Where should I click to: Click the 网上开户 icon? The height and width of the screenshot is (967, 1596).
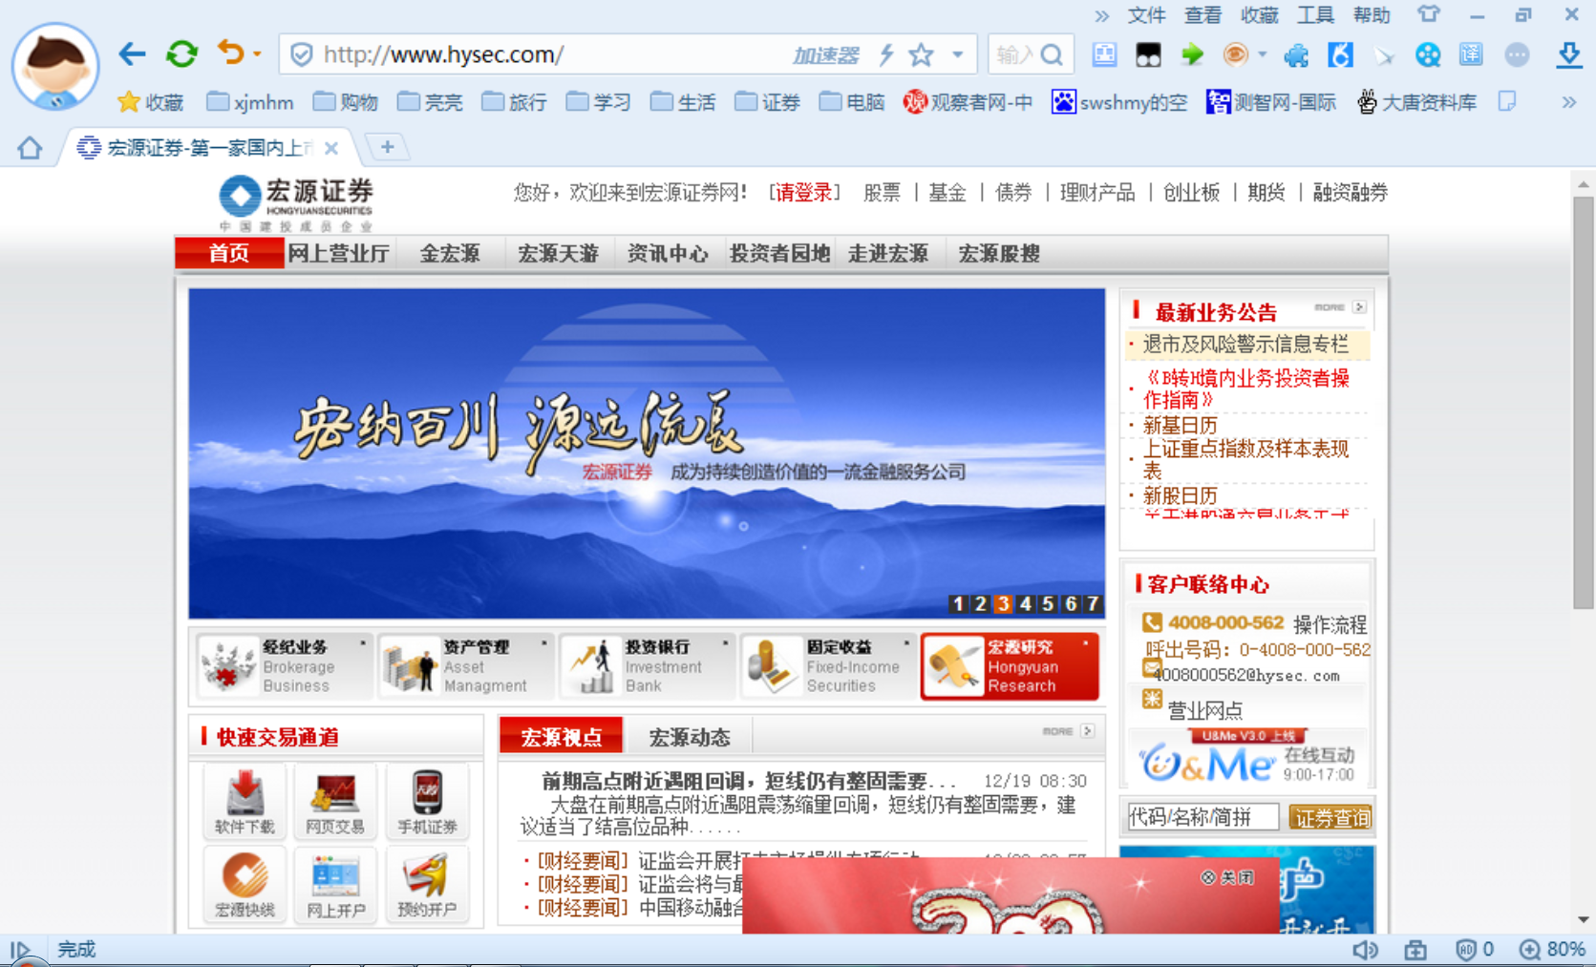point(335,884)
